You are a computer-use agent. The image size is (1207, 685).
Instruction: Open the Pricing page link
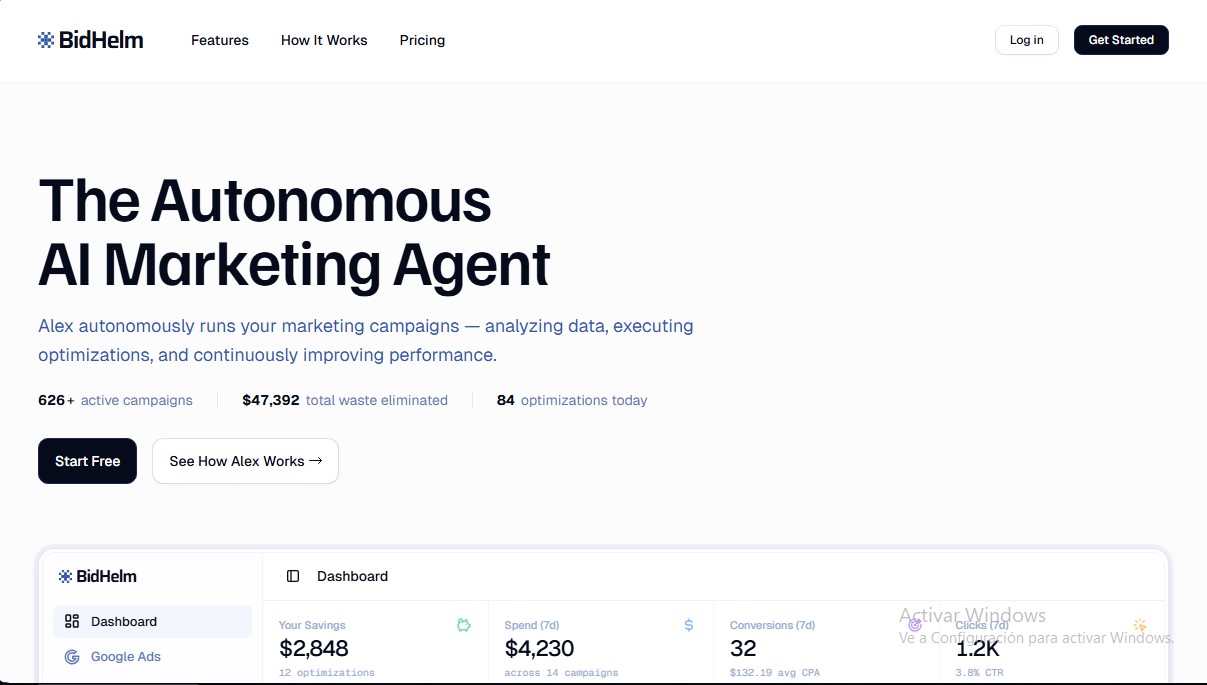click(x=422, y=40)
